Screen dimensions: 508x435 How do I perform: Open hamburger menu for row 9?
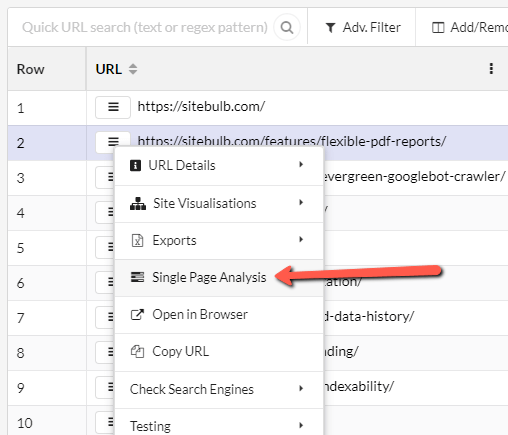click(105, 387)
